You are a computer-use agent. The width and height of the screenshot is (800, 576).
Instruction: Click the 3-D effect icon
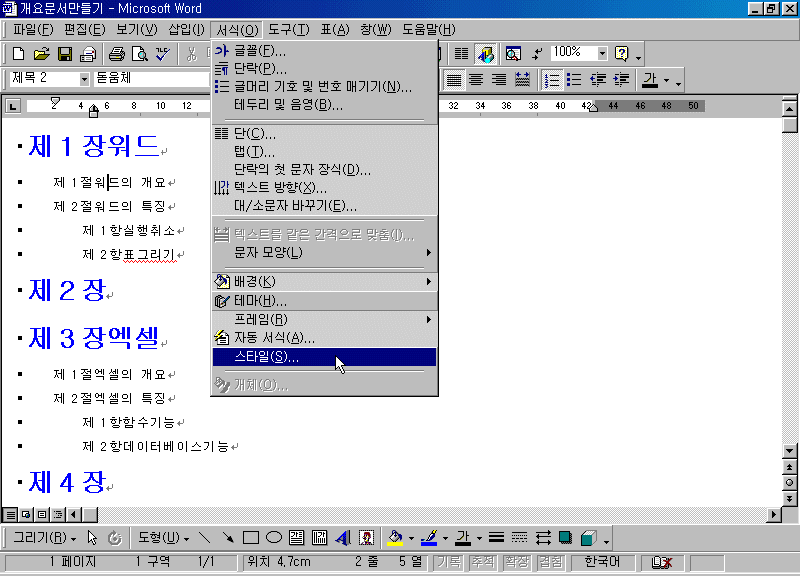[x=589, y=538]
